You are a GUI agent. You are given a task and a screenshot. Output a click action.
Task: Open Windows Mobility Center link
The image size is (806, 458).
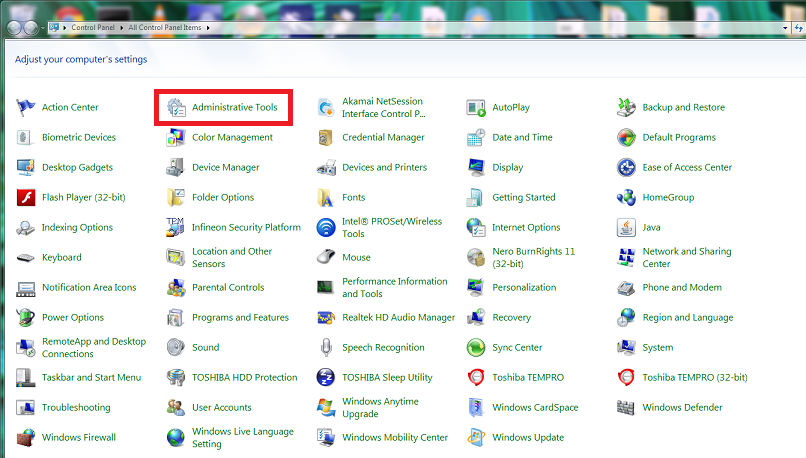point(395,437)
